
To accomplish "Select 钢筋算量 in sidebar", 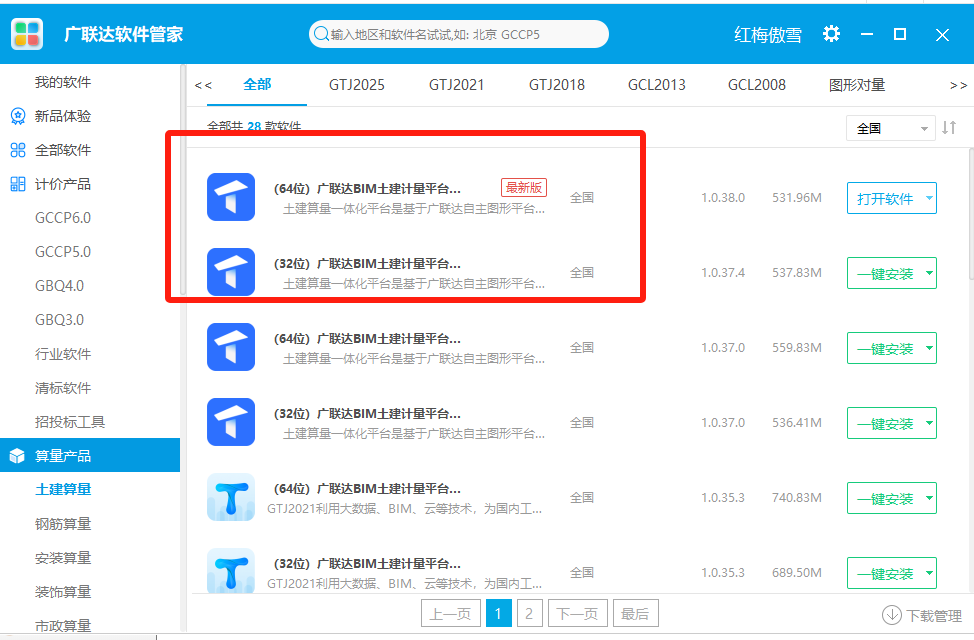I will click(x=63, y=524).
